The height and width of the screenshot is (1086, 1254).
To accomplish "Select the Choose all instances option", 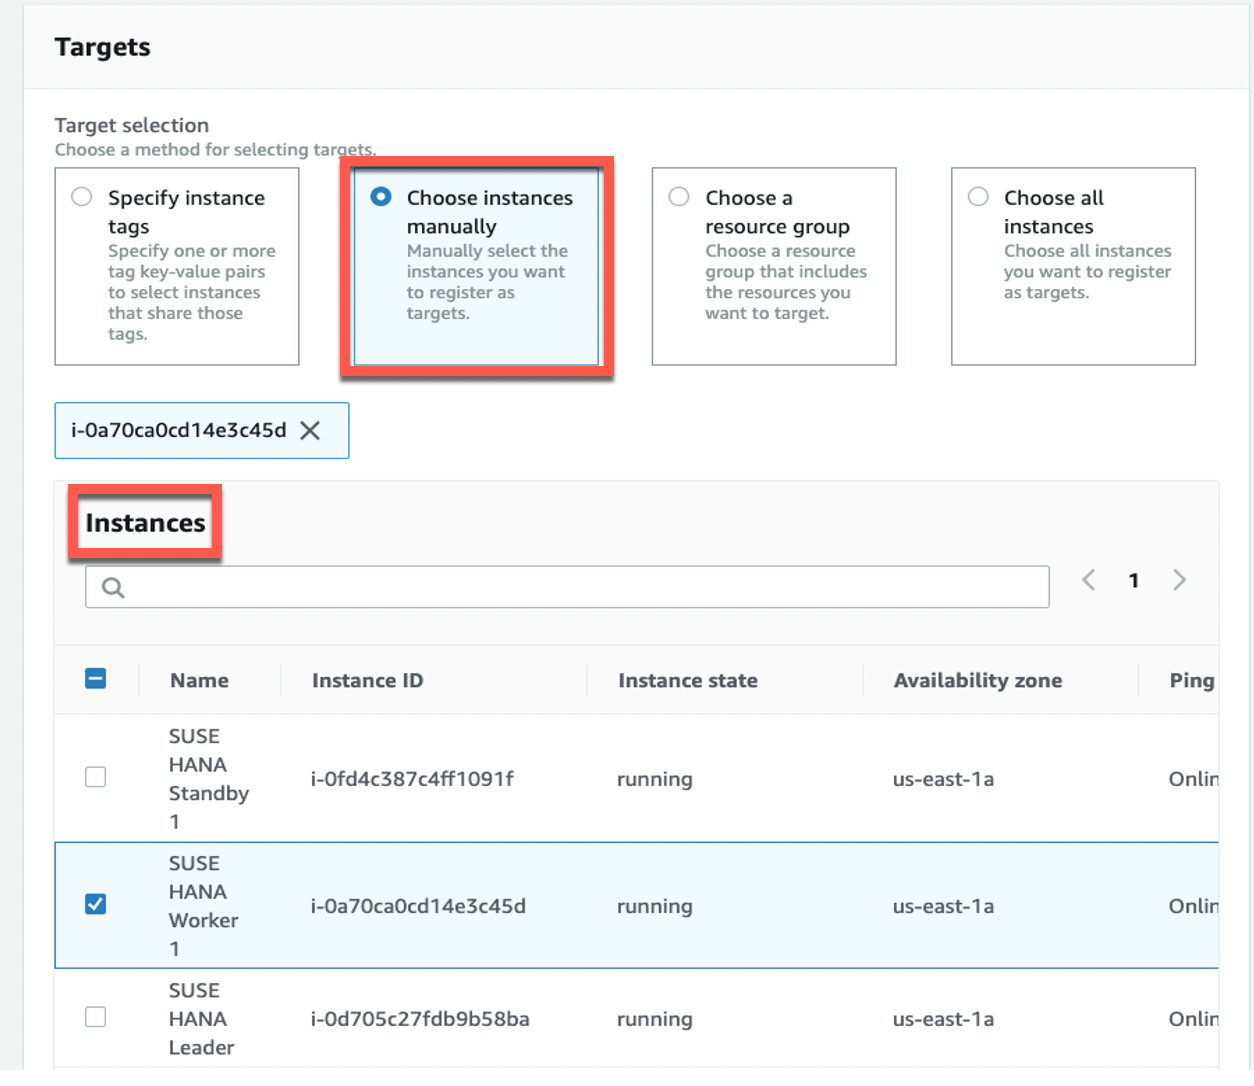I will click(x=978, y=197).
